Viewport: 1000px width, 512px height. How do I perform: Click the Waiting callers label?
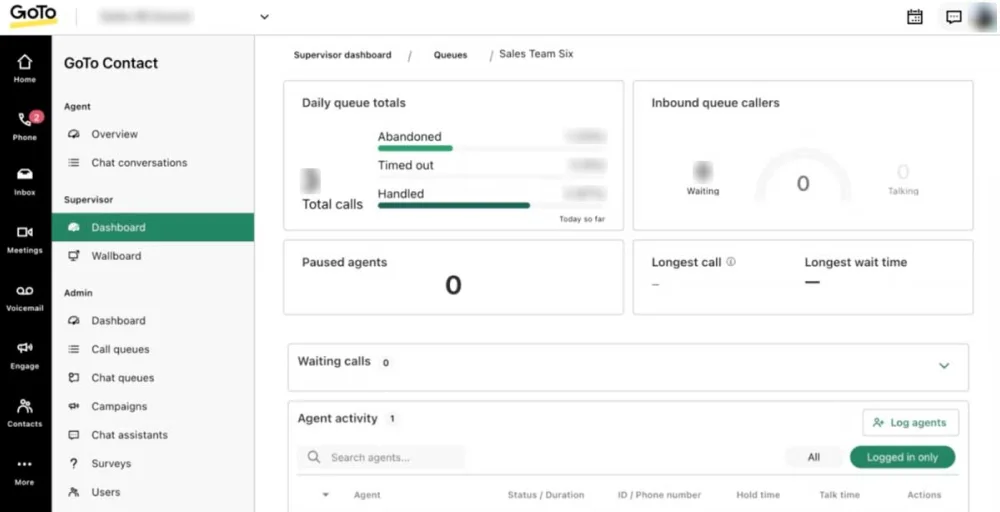(702, 191)
